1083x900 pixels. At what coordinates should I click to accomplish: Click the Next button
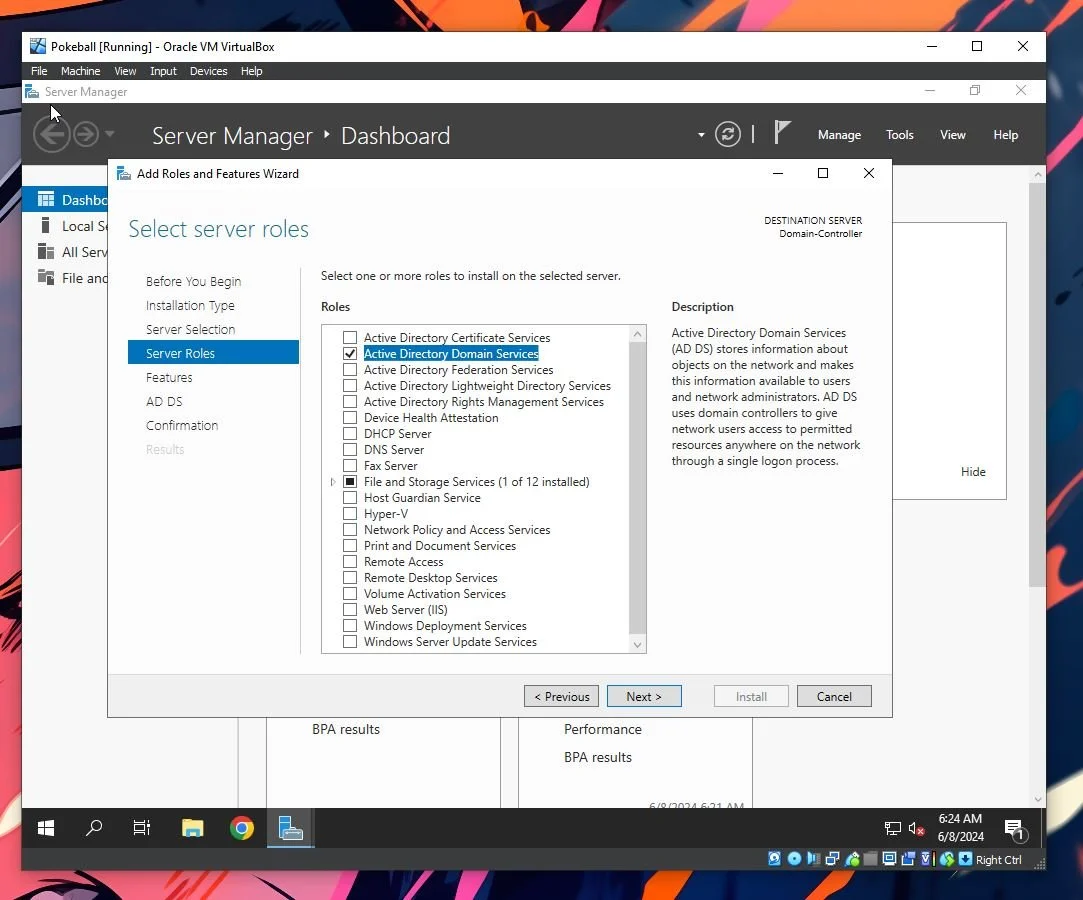[x=644, y=696]
